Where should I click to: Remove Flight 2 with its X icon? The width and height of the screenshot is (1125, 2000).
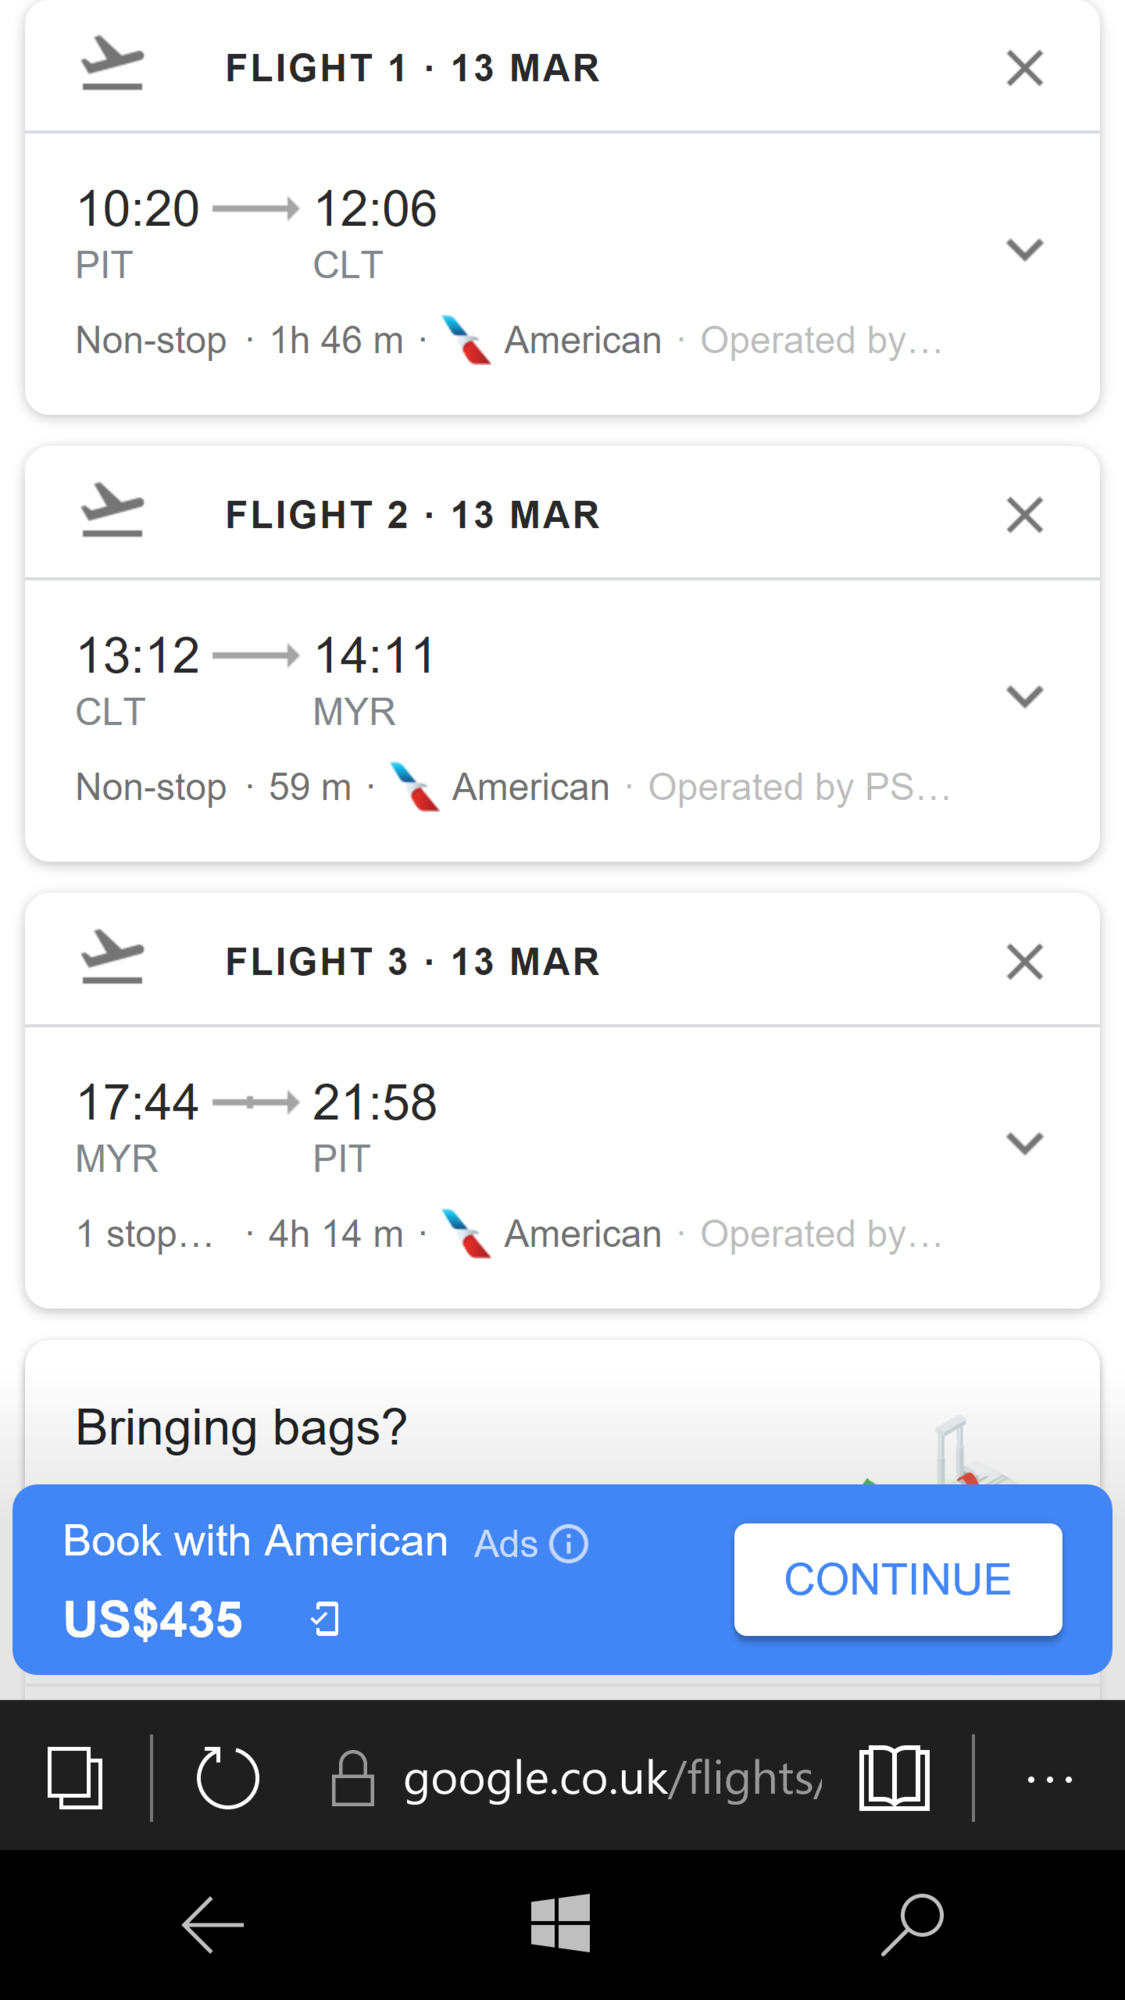pyautogui.click(x=1024, y=516)
